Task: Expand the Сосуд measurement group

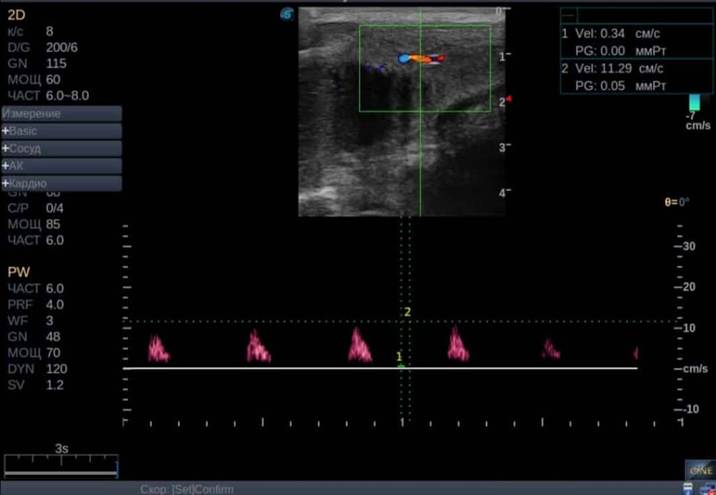Action: 61,148
